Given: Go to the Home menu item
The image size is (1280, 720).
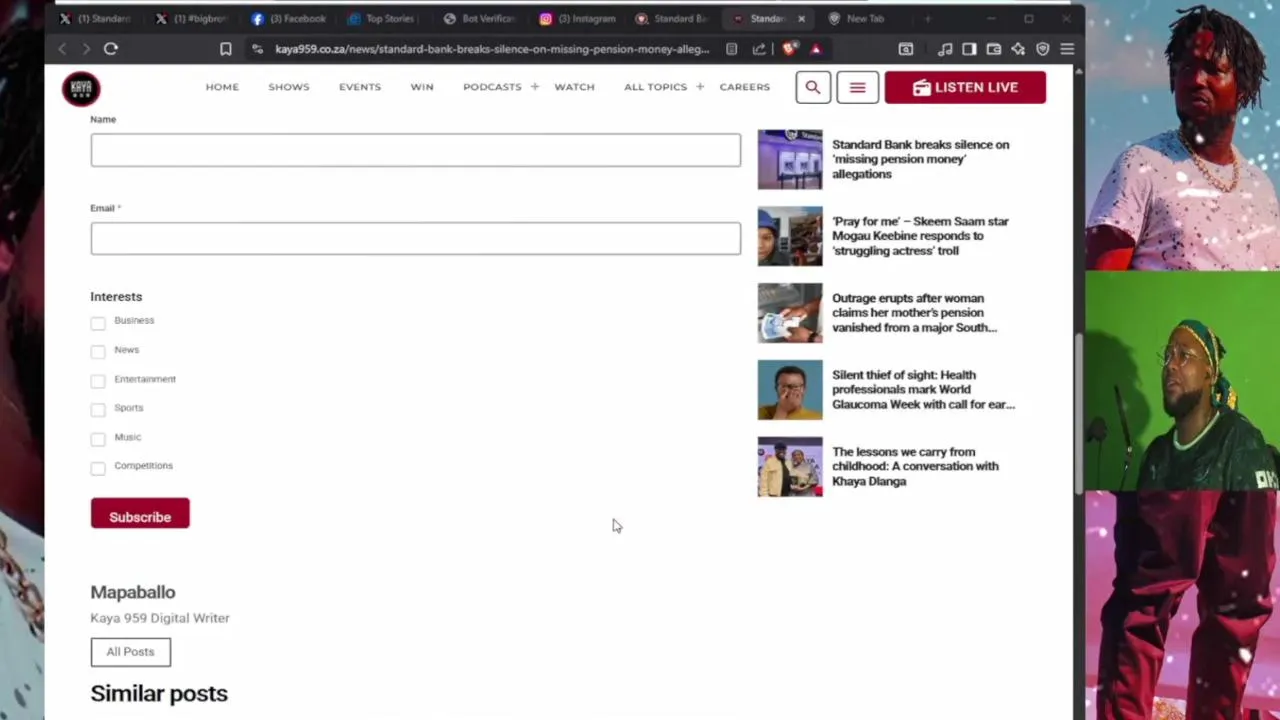Looking at the screenshot, I should (x=222, y=87).
